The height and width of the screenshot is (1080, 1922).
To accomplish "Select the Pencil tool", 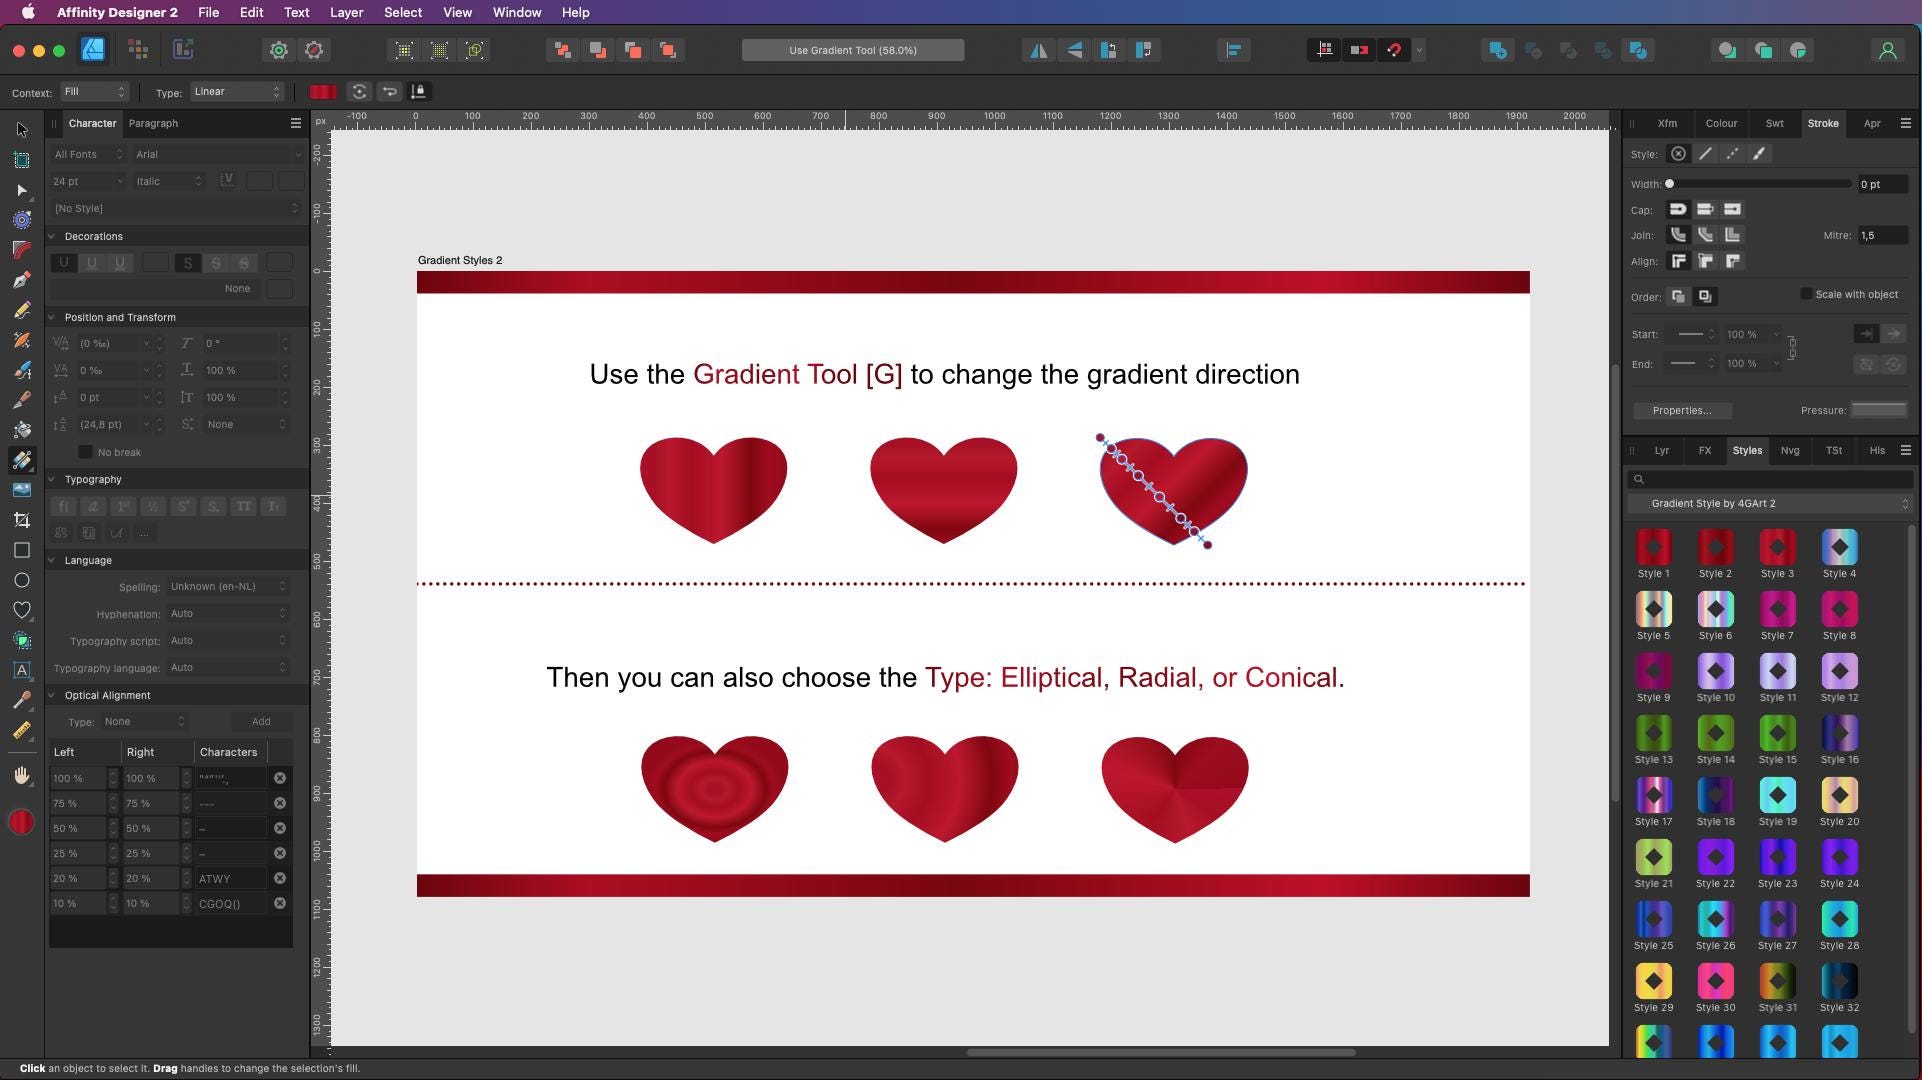I will click(22, 309).
